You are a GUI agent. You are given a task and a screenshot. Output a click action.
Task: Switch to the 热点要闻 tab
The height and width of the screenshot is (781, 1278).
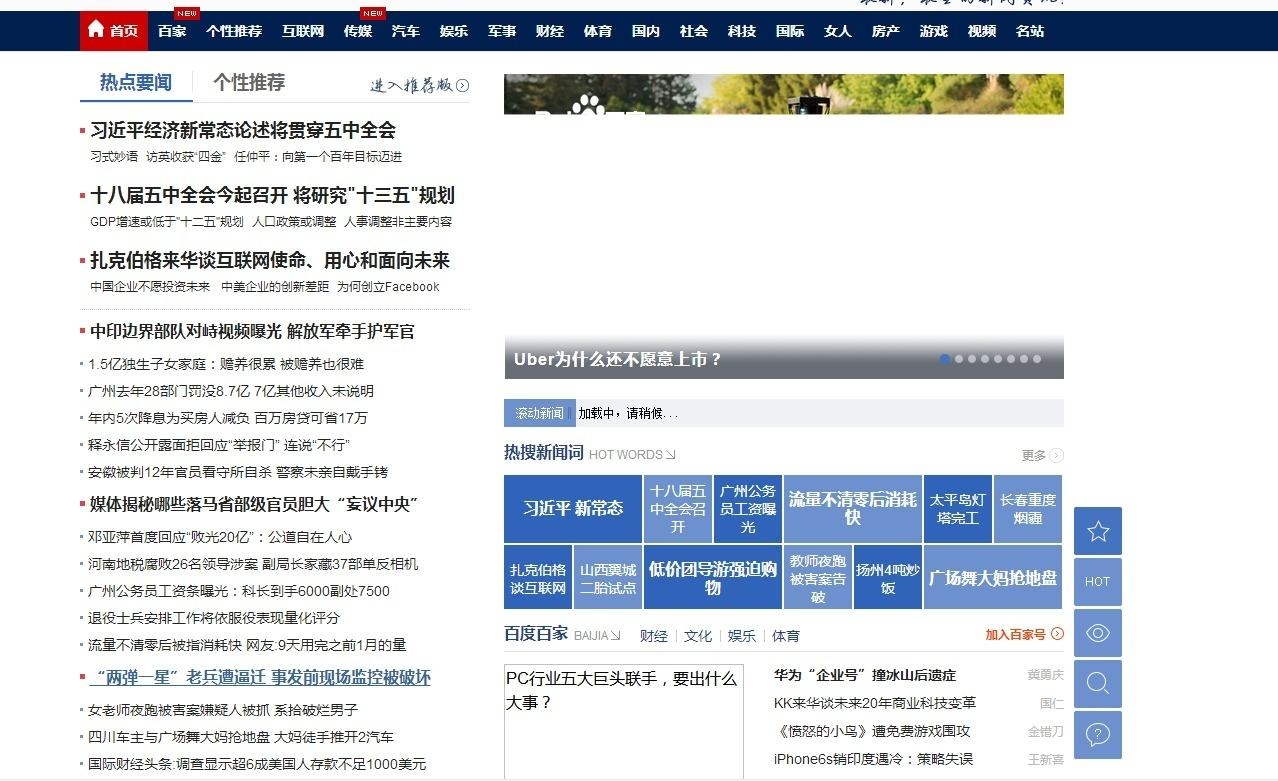(x=136, y=83)
